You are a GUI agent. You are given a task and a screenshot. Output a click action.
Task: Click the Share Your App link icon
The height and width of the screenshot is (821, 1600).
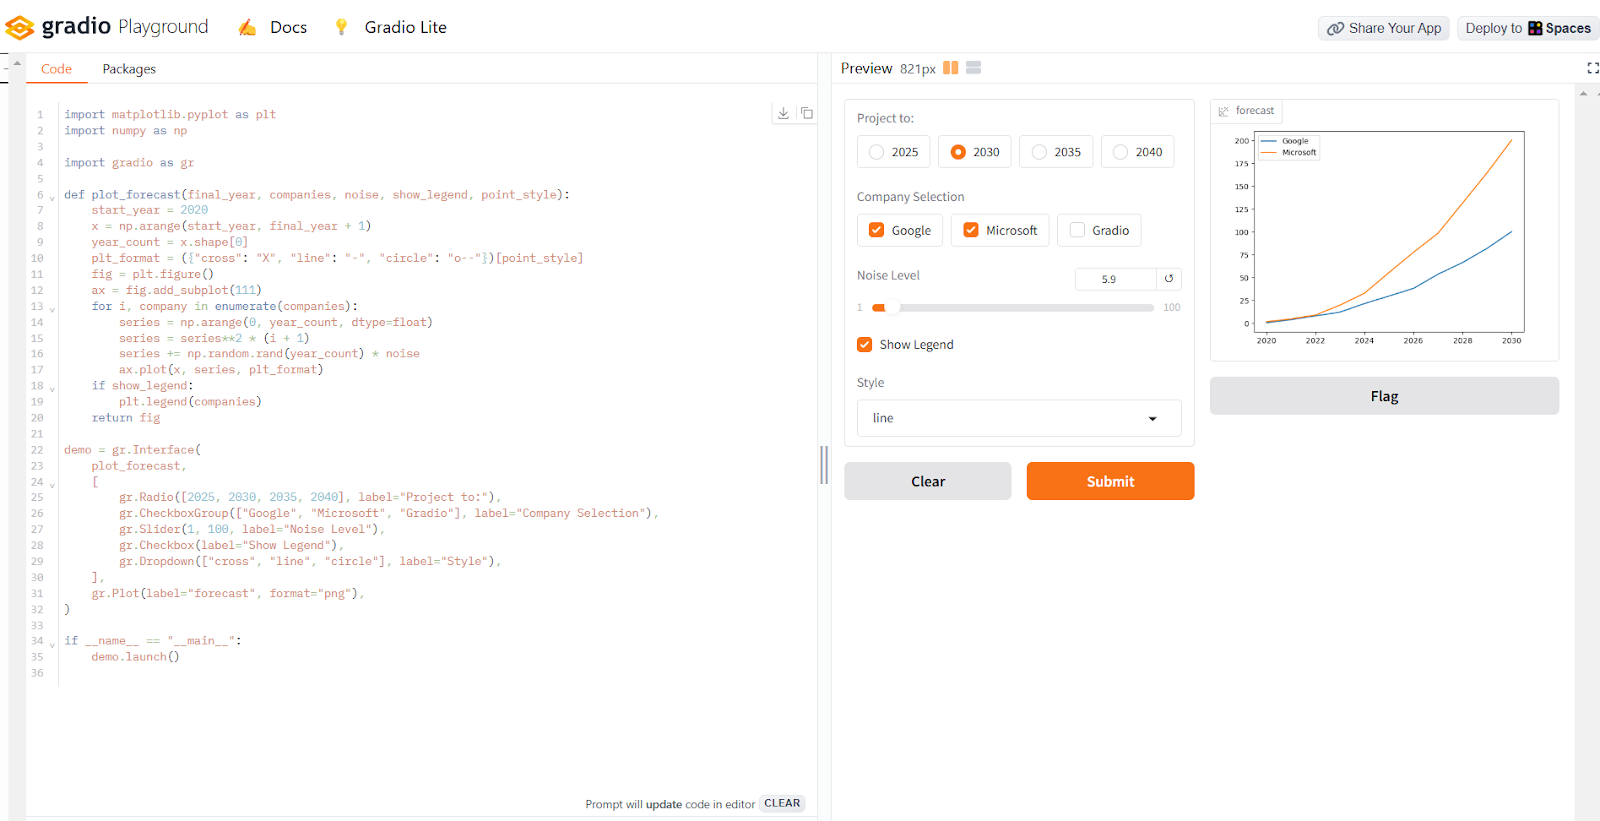[x=1335, y=28]
